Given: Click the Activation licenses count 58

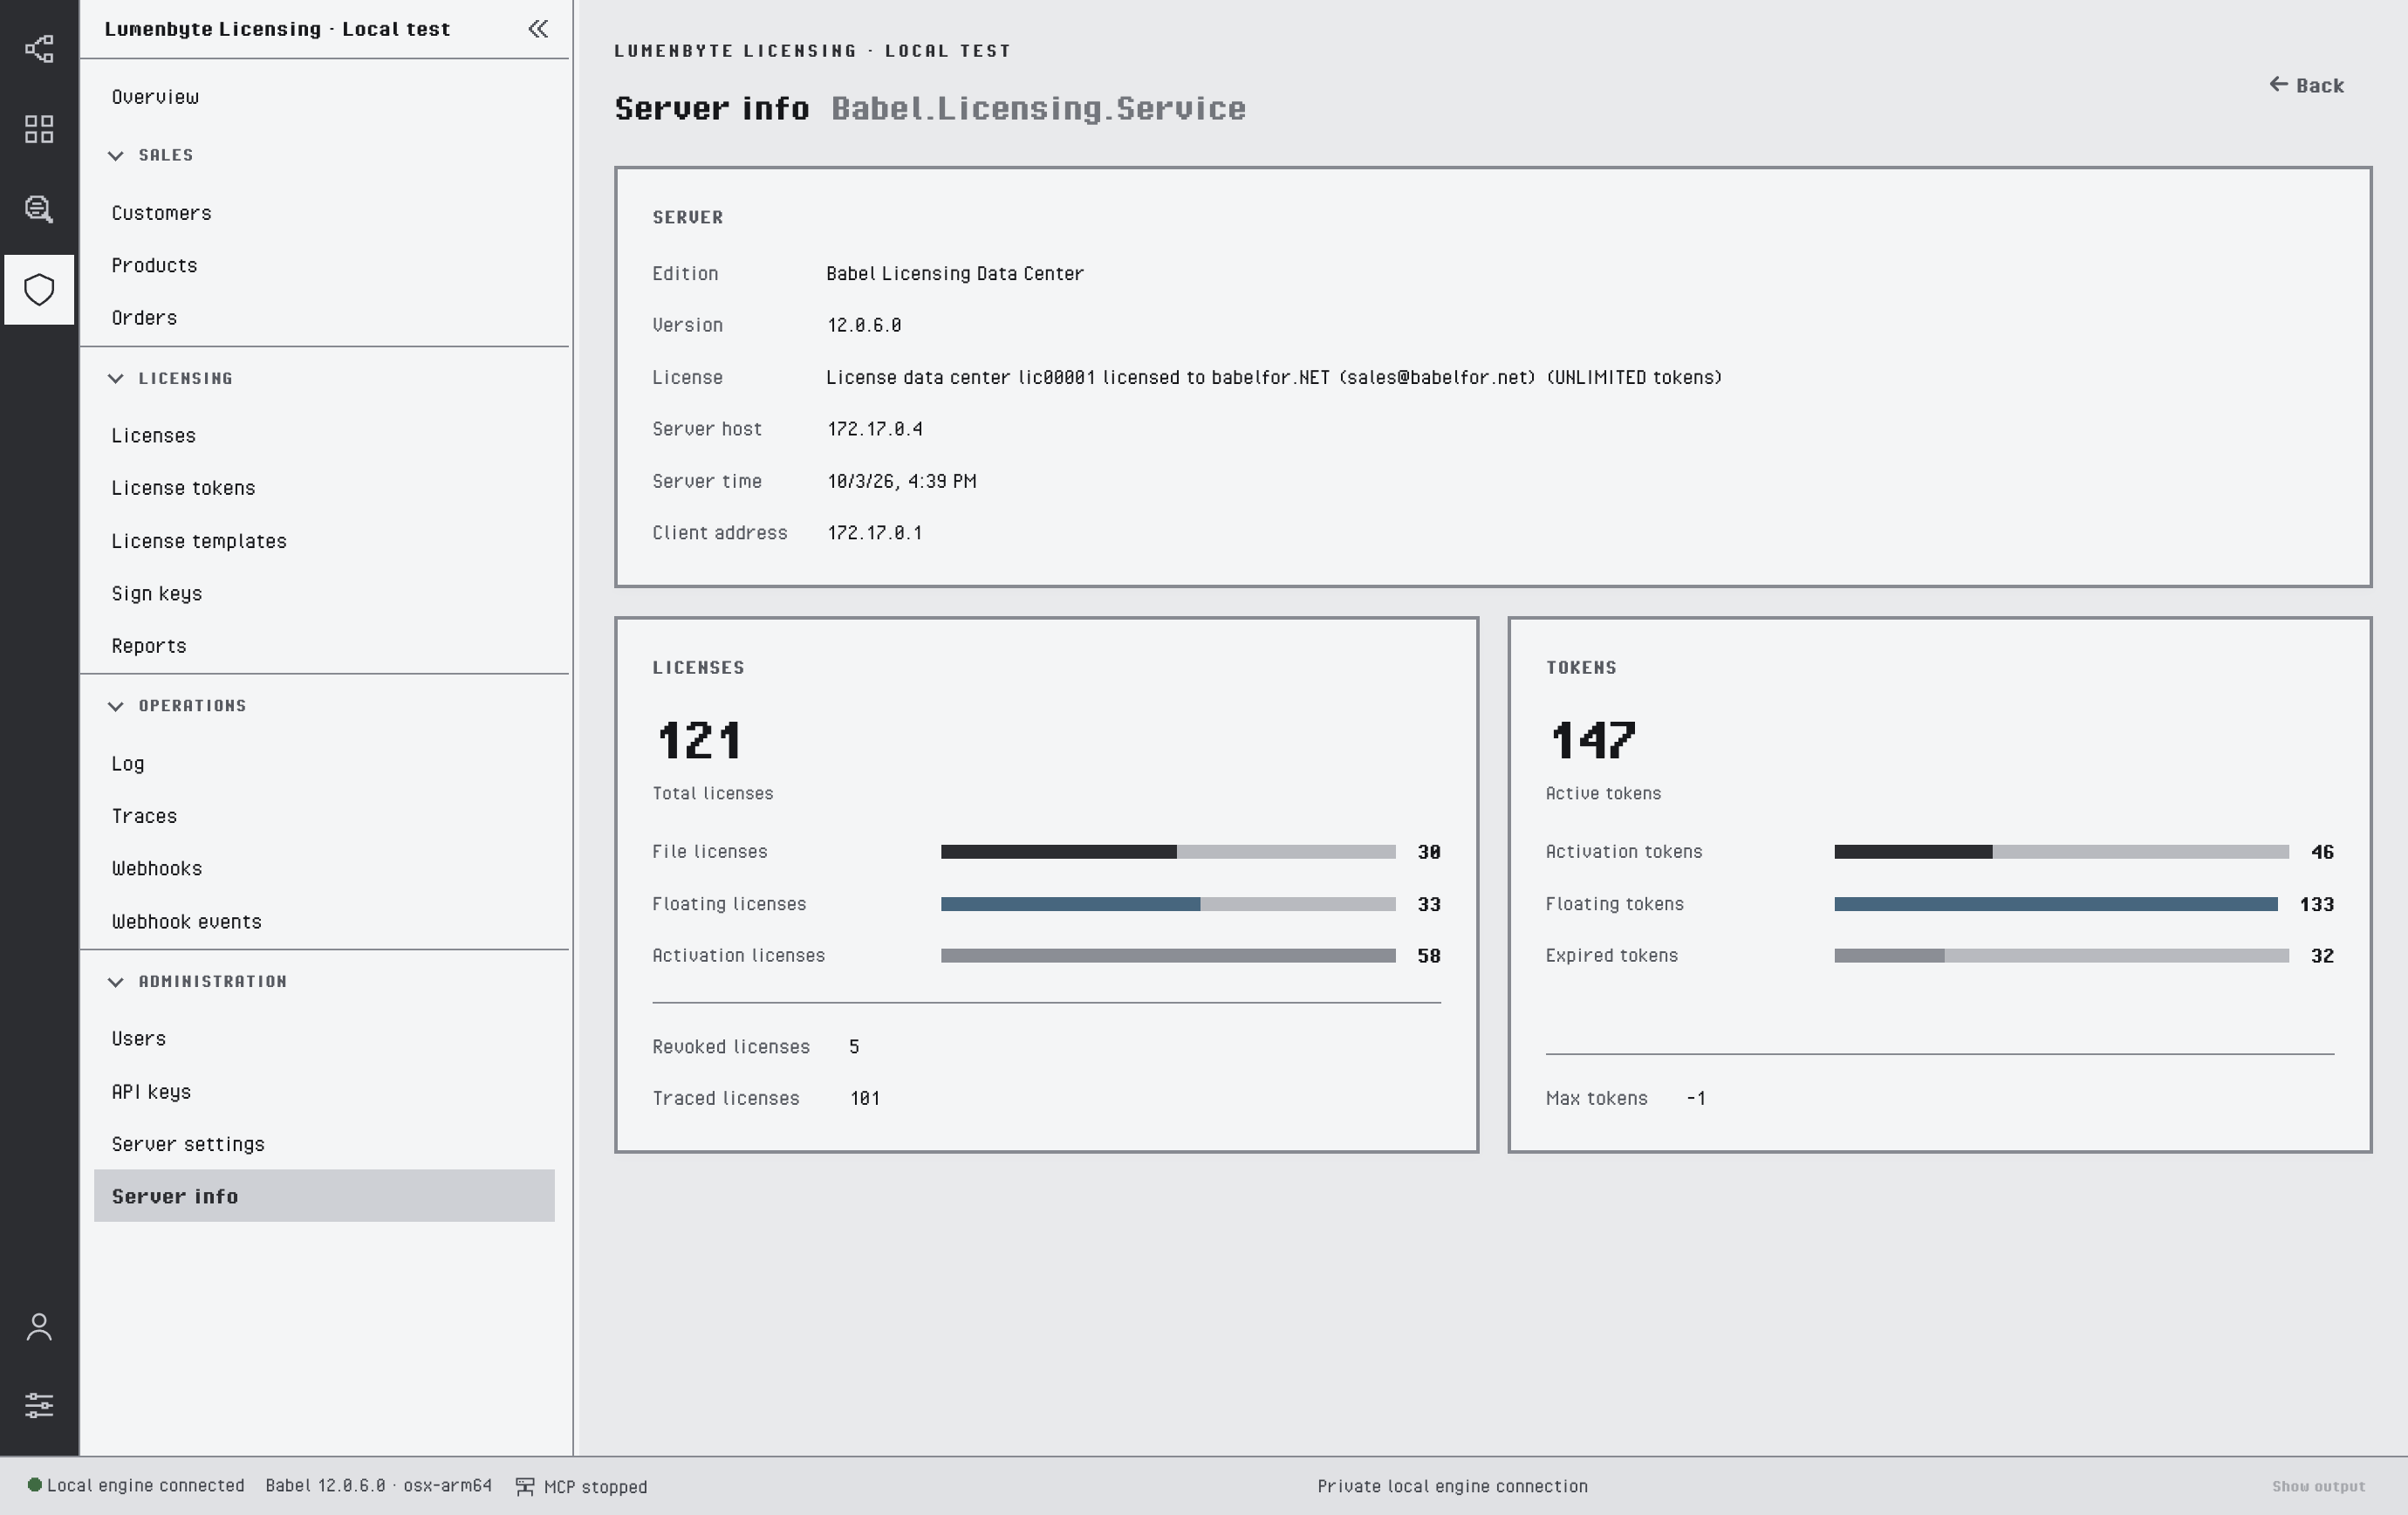Looking at the screenshot, I should pyautogui.click(x=1429, y=957).
